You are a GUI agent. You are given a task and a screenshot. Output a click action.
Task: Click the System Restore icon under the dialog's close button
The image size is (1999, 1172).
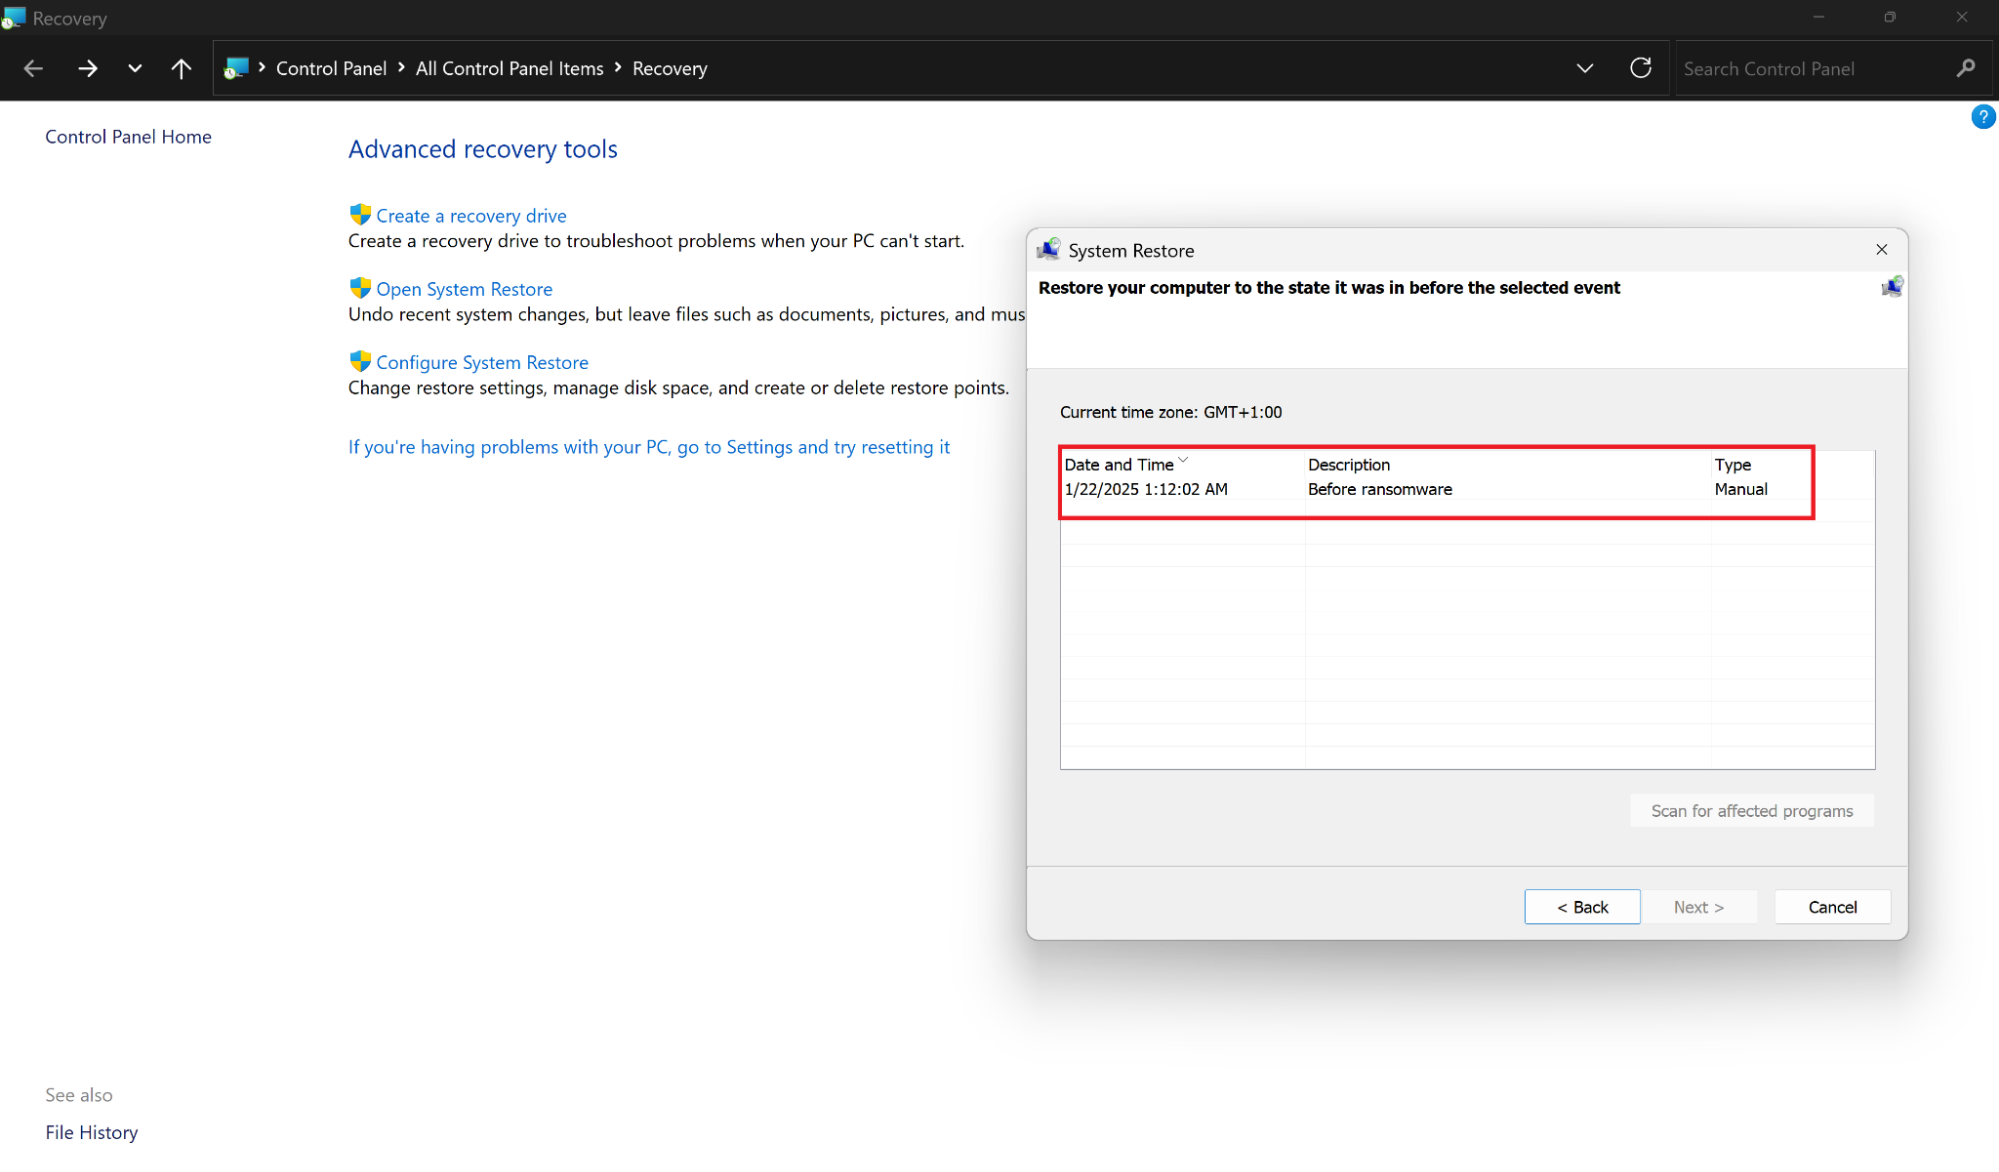[1892, 288]
